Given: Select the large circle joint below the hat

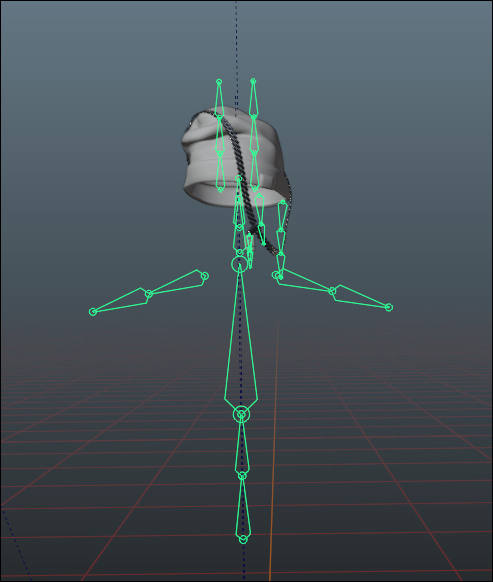Looking at the screenshot, I should 239,264.
